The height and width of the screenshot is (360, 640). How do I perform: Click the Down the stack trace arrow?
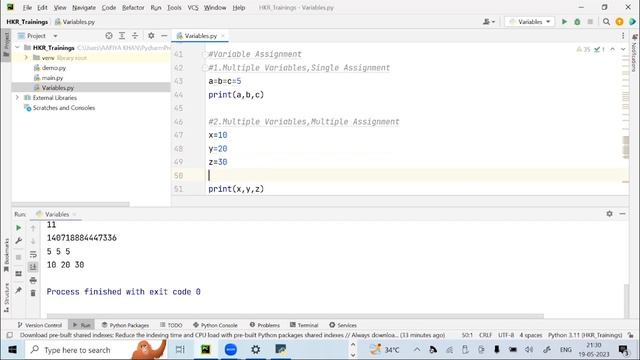tap(33, 241)
